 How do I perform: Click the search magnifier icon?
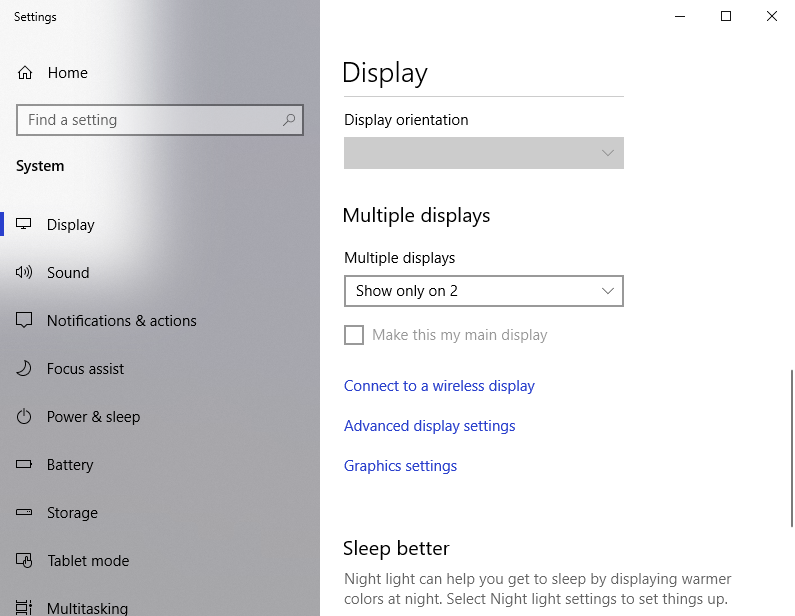click(x=289, y=120)
